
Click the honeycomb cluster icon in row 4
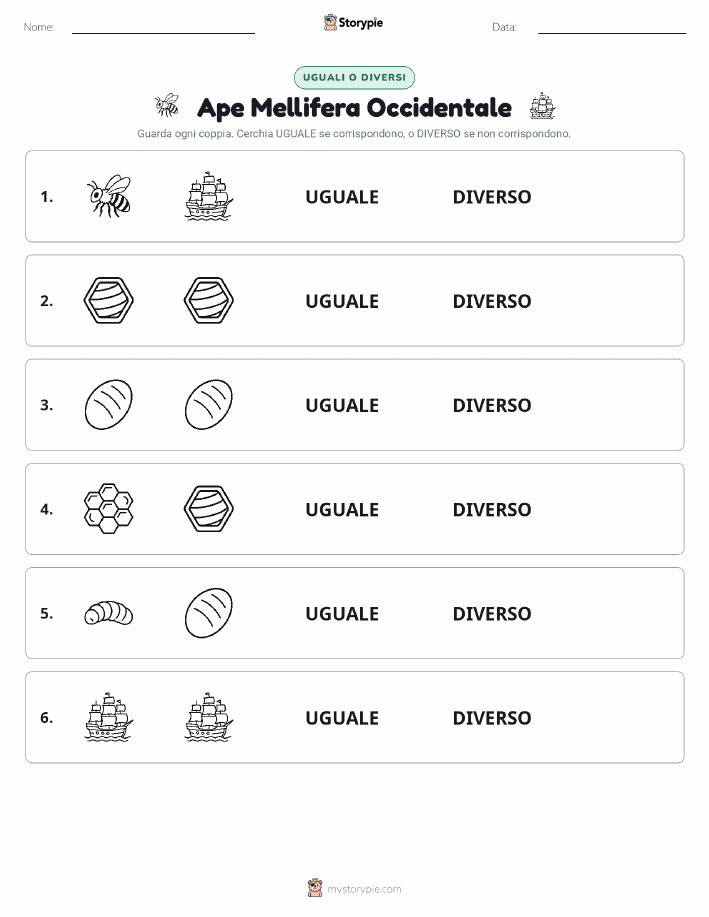(109, 508)
